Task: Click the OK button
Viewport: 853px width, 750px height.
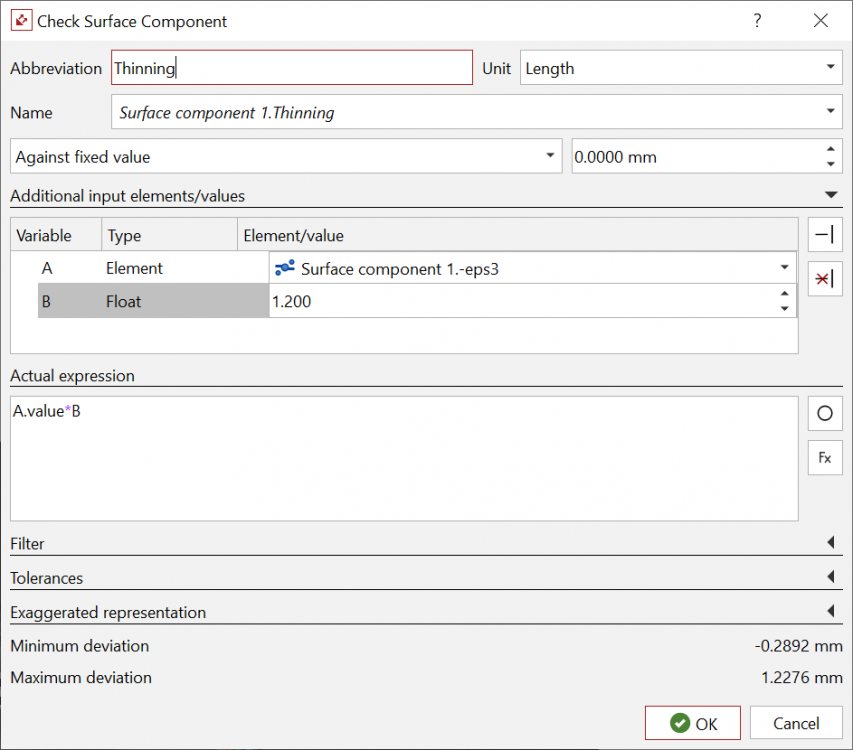Action: click(x=693, y=723)
